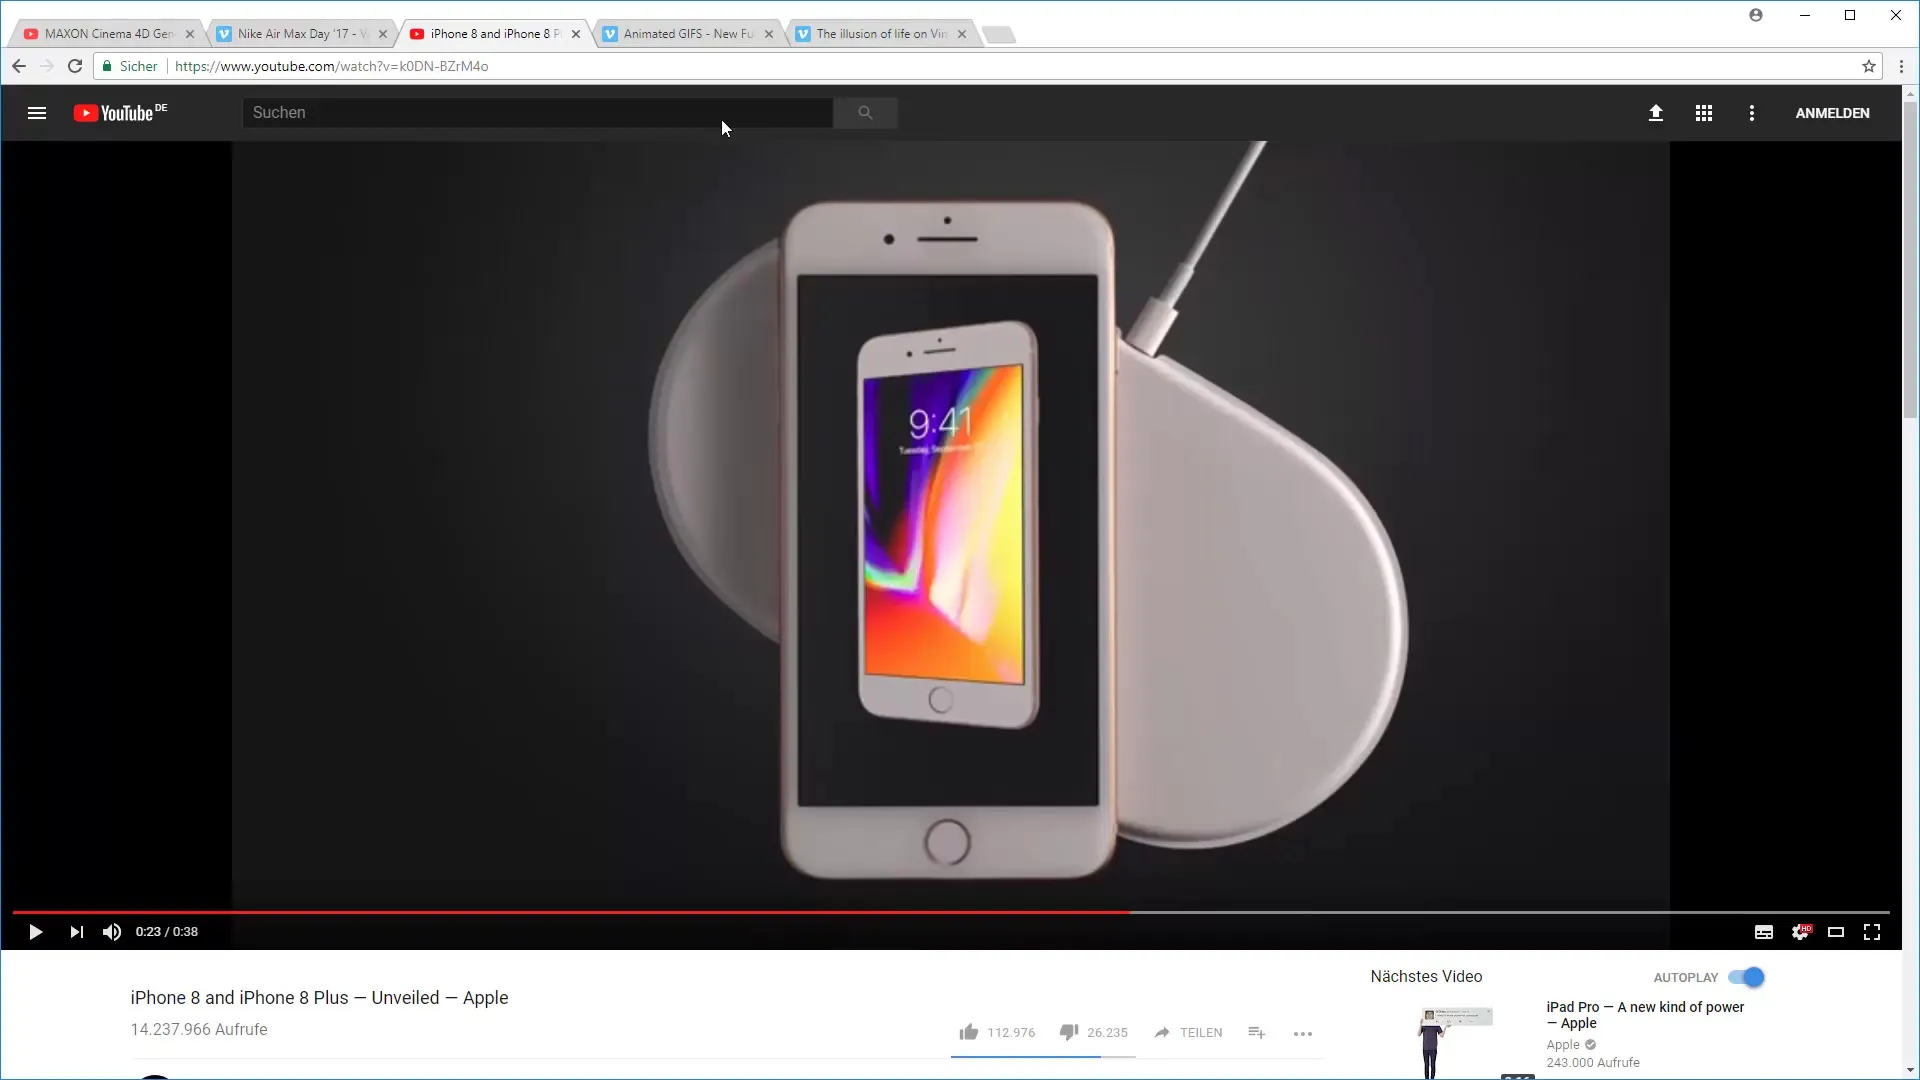Image resolution: width=1920 pixels, height=1080 pixels.
Task: Click the iPhone 8 video title
Action: pos(319,998)
